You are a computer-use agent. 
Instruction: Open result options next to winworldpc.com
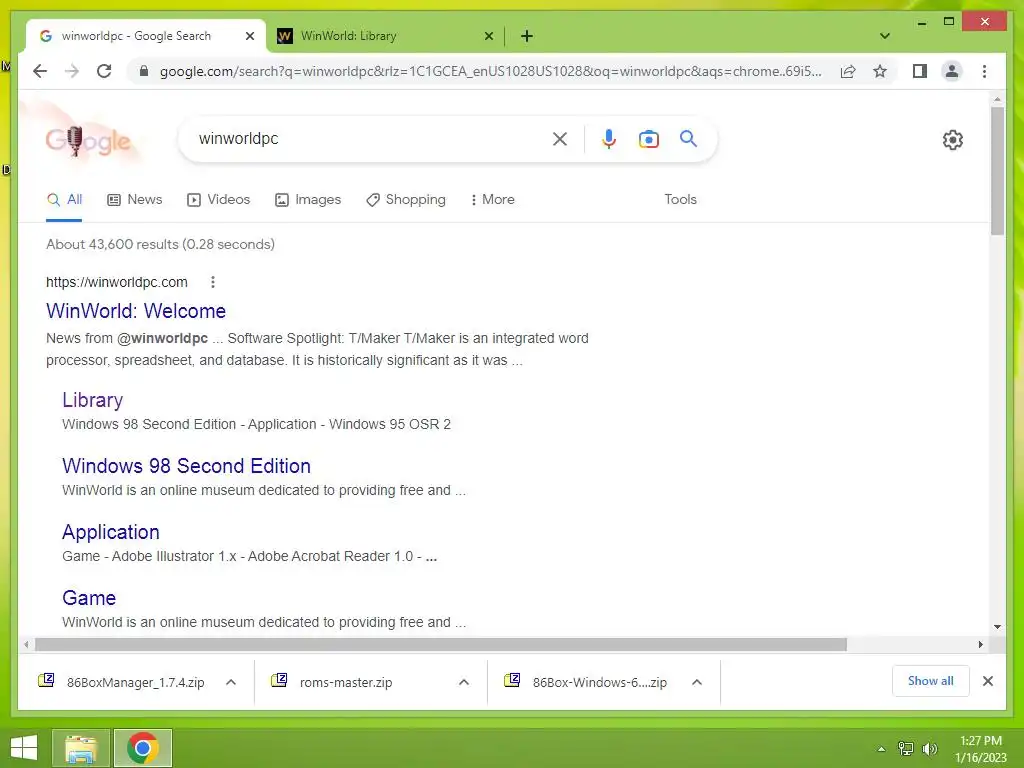pos(212,282)
